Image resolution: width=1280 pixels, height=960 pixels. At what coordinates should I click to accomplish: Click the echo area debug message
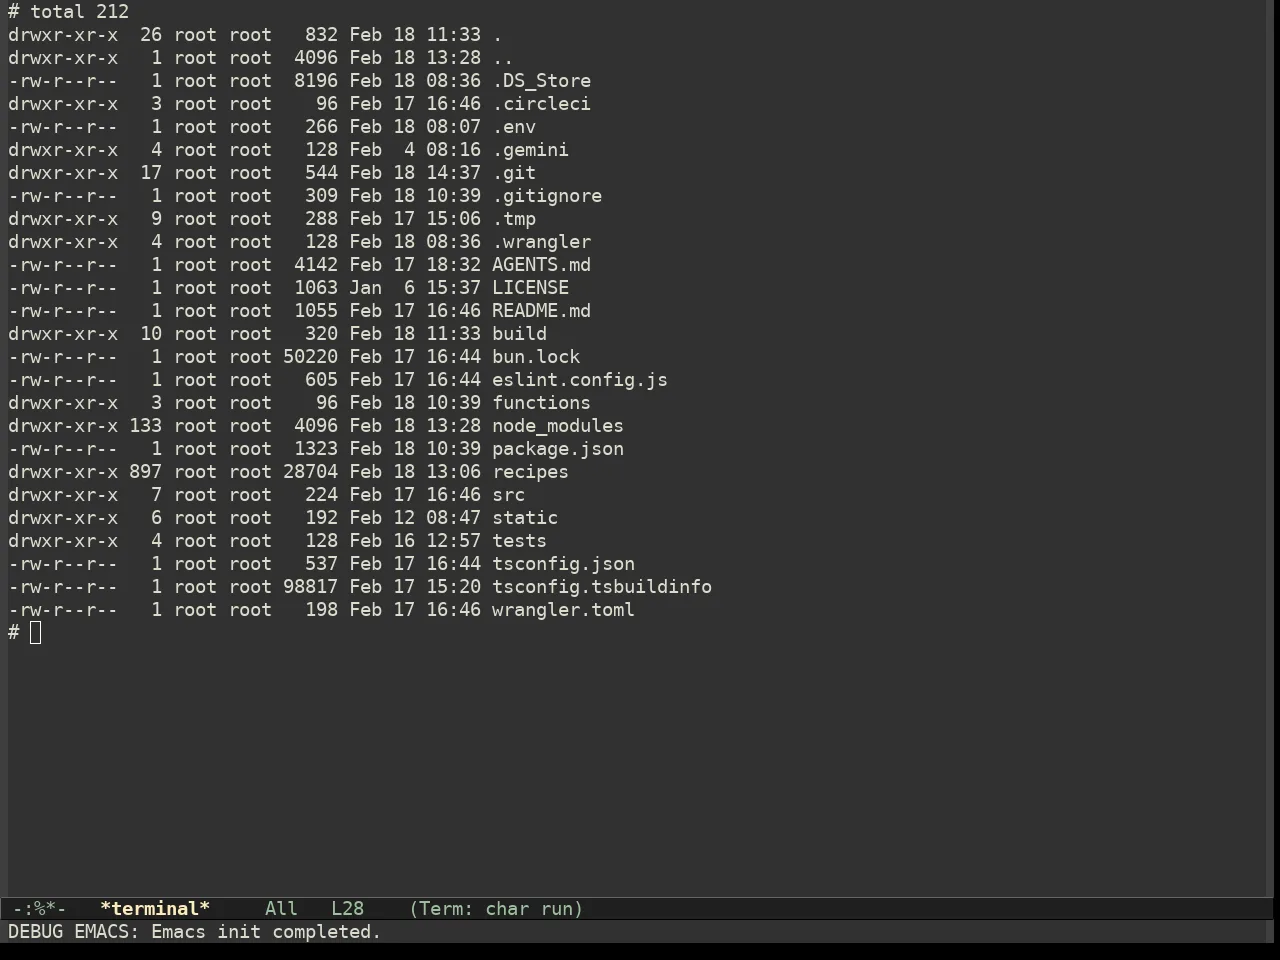[195, 932]
